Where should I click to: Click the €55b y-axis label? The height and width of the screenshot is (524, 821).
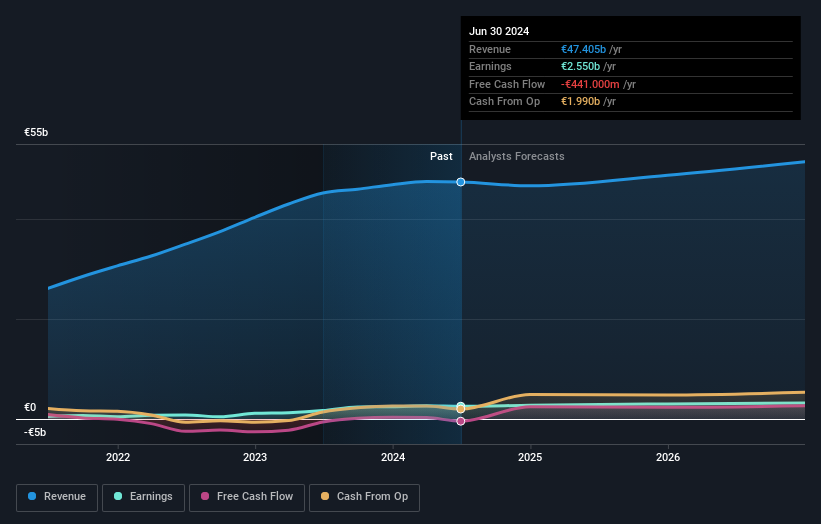[x=36, y=132]
